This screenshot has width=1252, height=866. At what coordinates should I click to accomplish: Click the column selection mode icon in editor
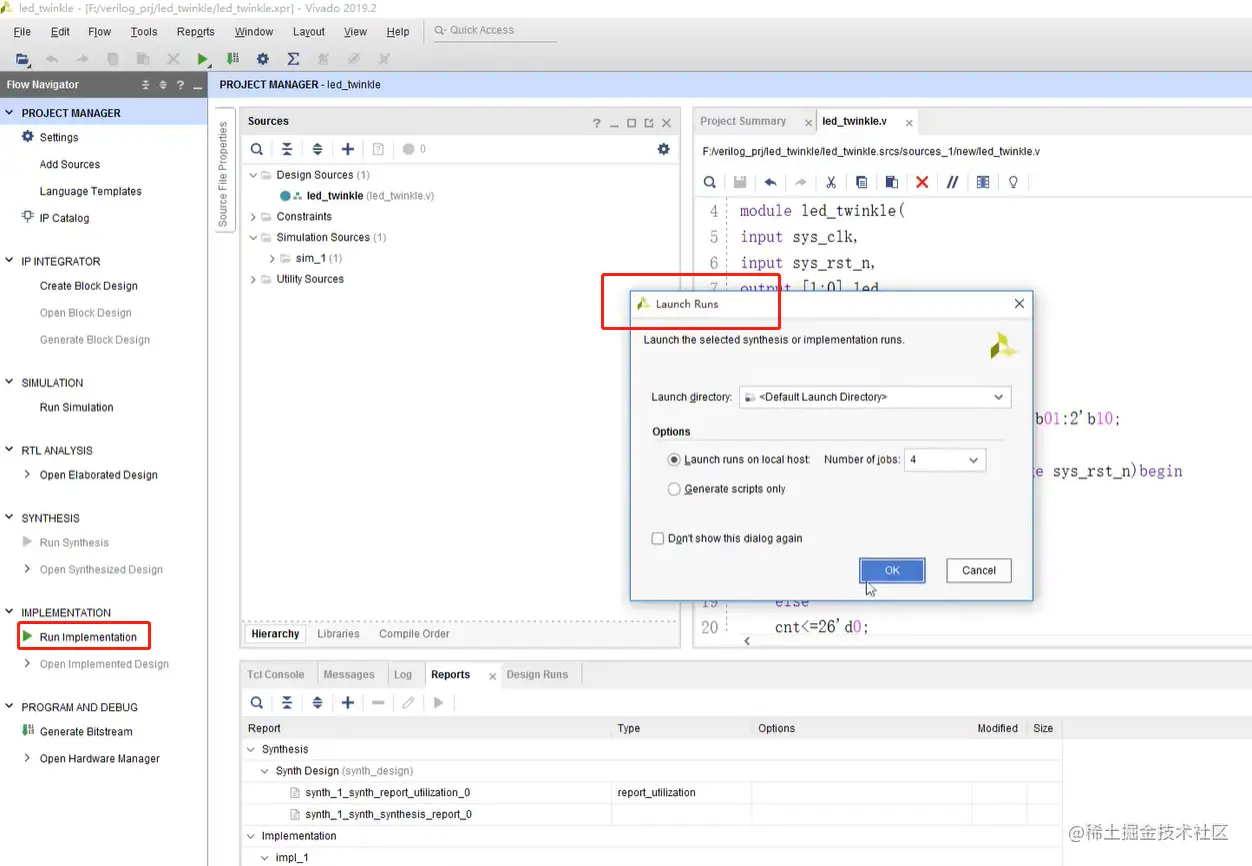coord(983,182)
